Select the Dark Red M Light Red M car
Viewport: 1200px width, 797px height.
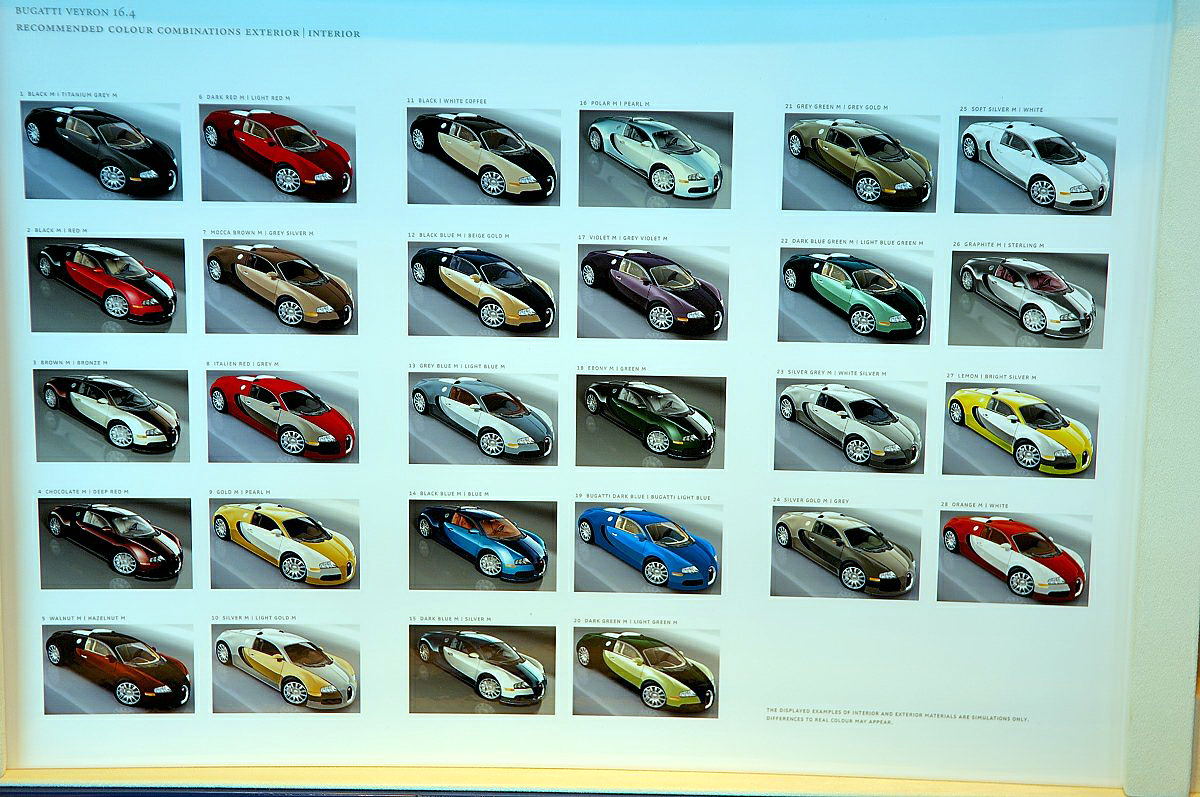pyautogui.click(x=277, y=153)
